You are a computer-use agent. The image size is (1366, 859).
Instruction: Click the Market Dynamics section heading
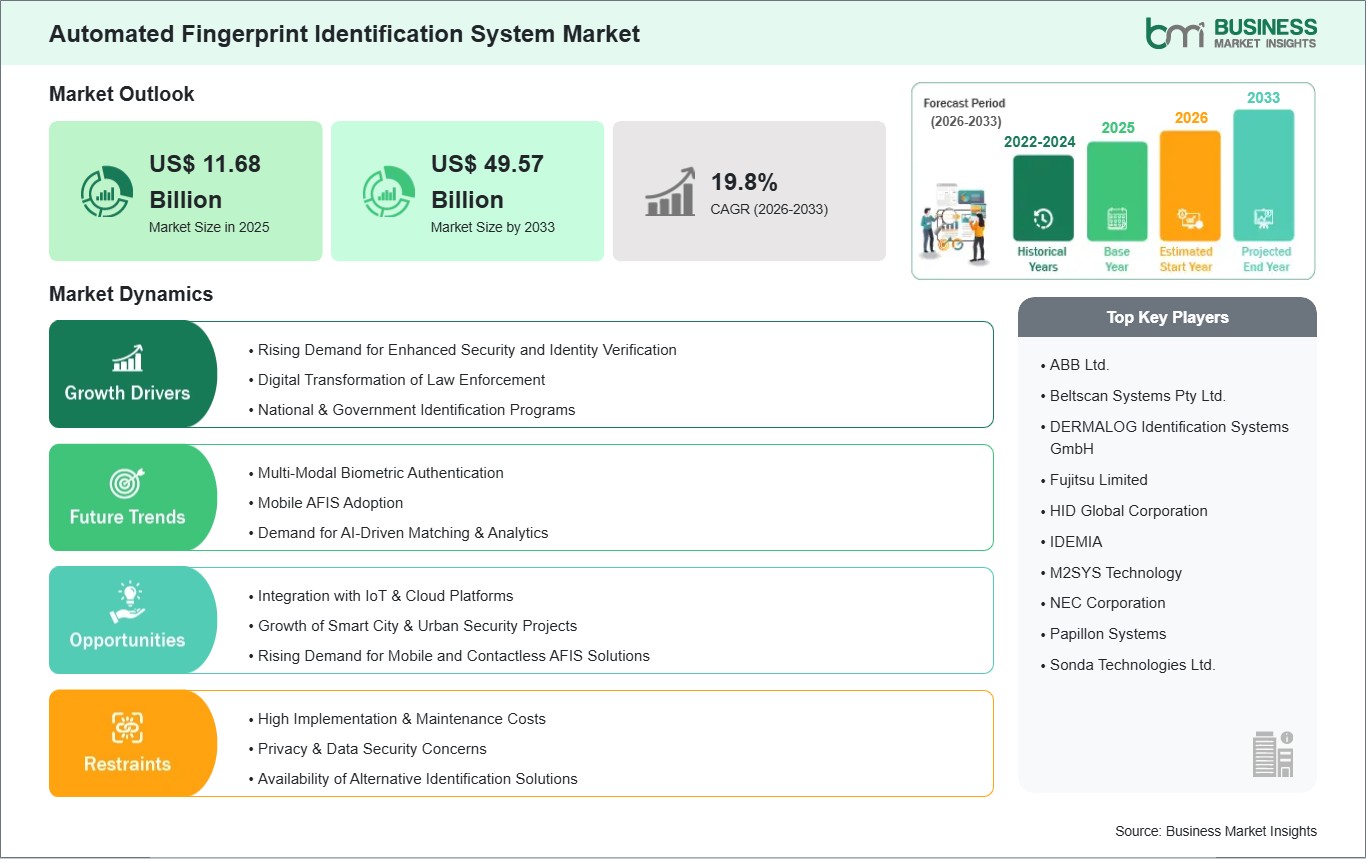click(x=131, y=294)
